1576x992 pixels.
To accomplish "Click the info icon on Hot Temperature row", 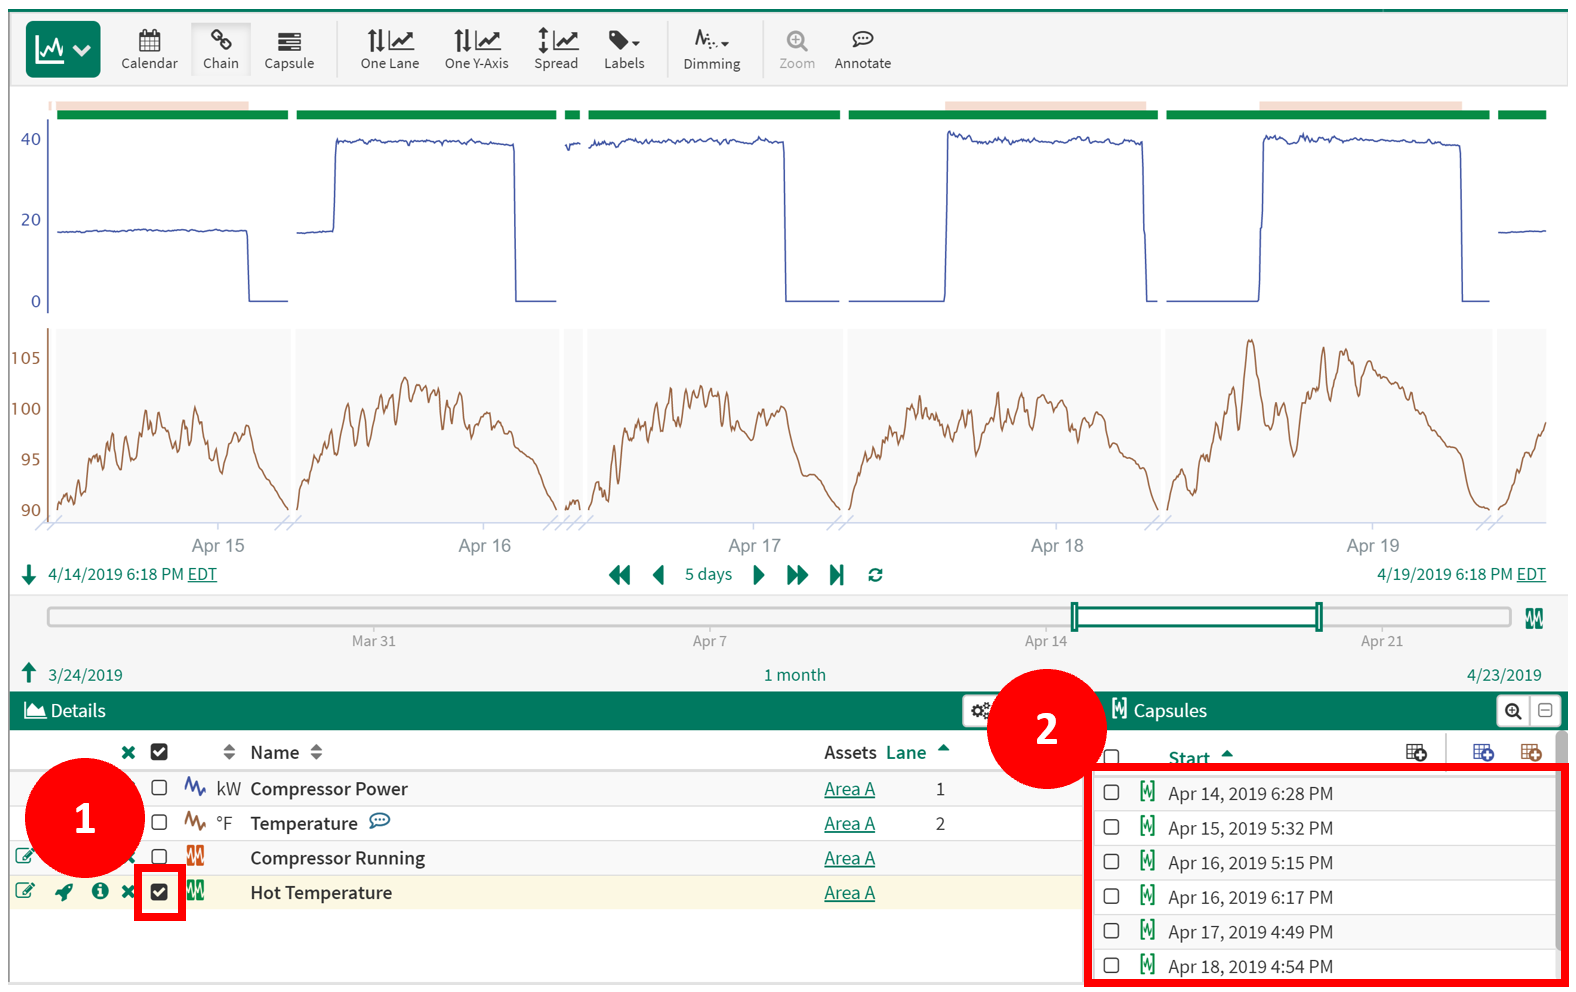I will click(x=100, y=891).
